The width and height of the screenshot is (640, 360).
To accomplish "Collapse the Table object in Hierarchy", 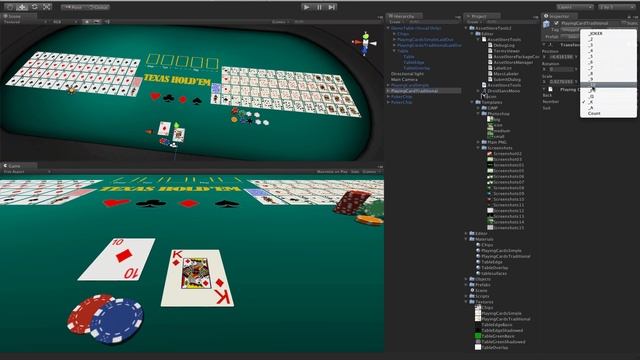I will click(x=394, y=51).
